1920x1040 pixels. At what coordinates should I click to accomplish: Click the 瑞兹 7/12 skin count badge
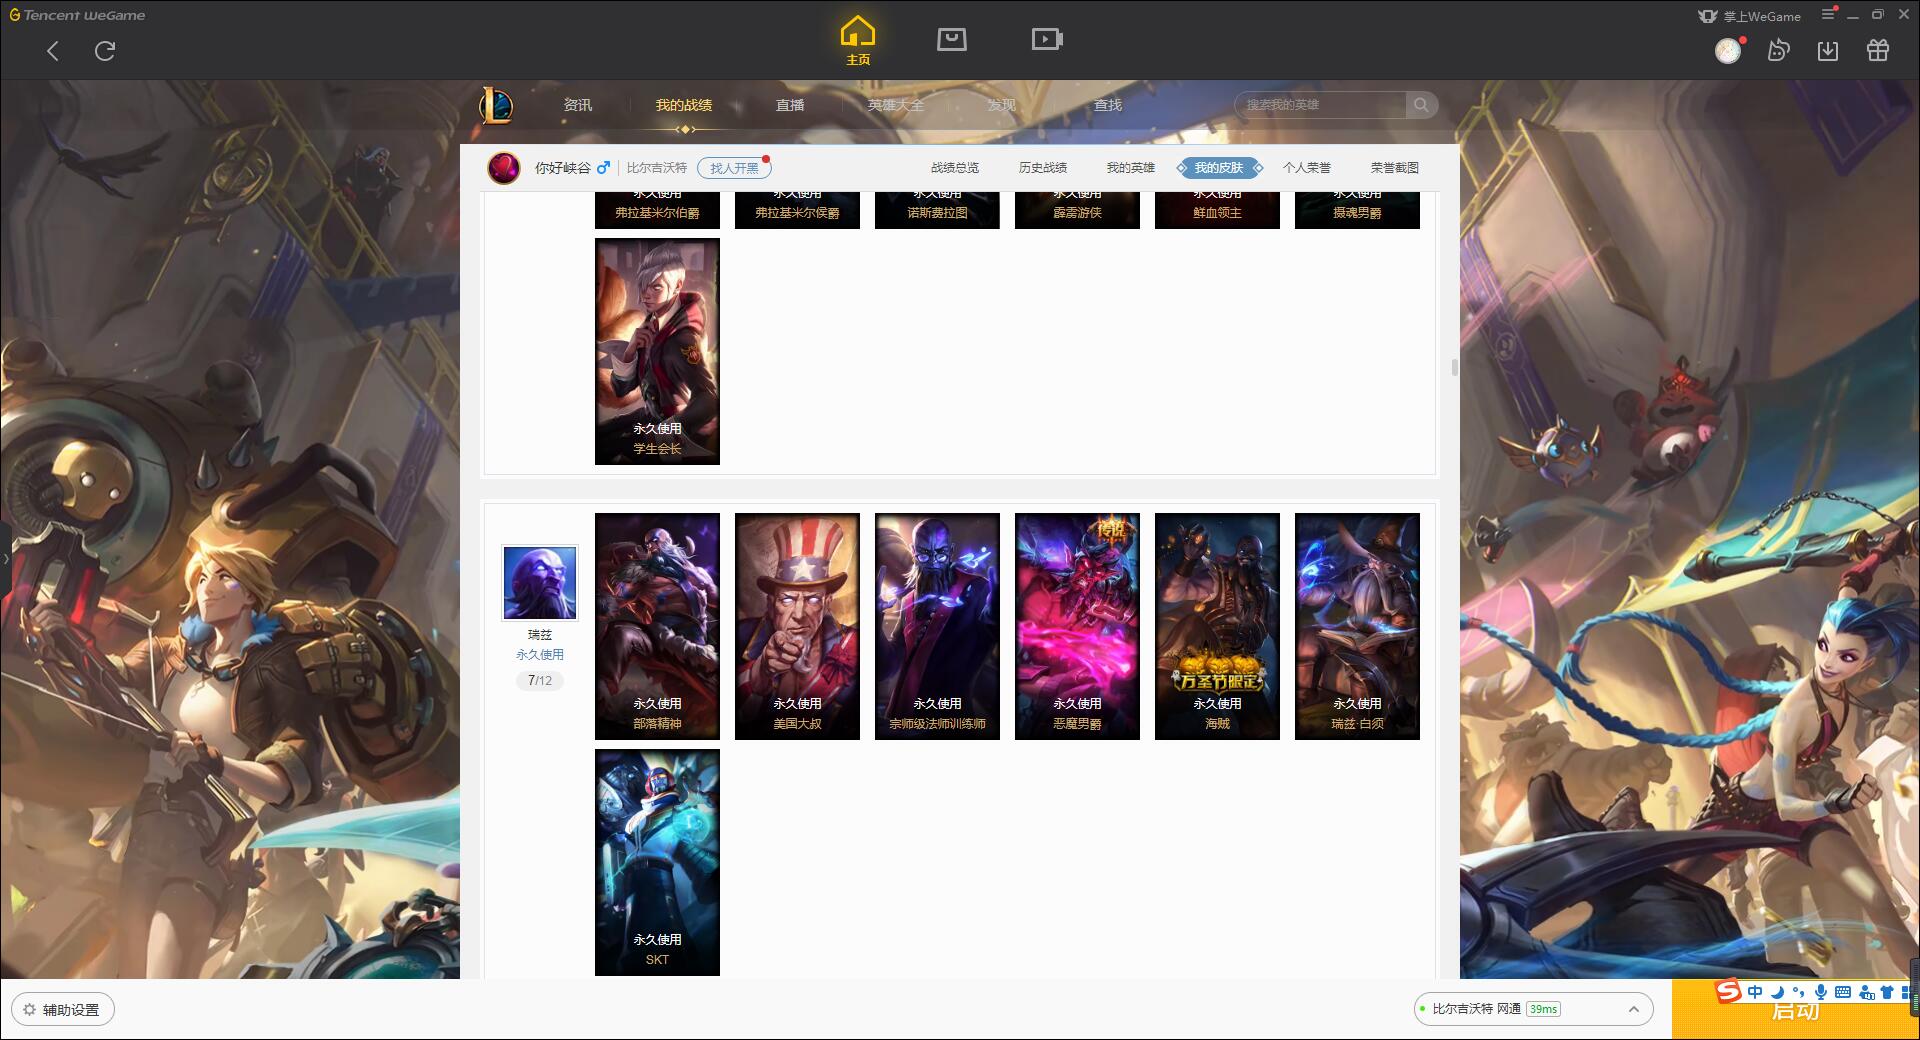pos(540,681)
